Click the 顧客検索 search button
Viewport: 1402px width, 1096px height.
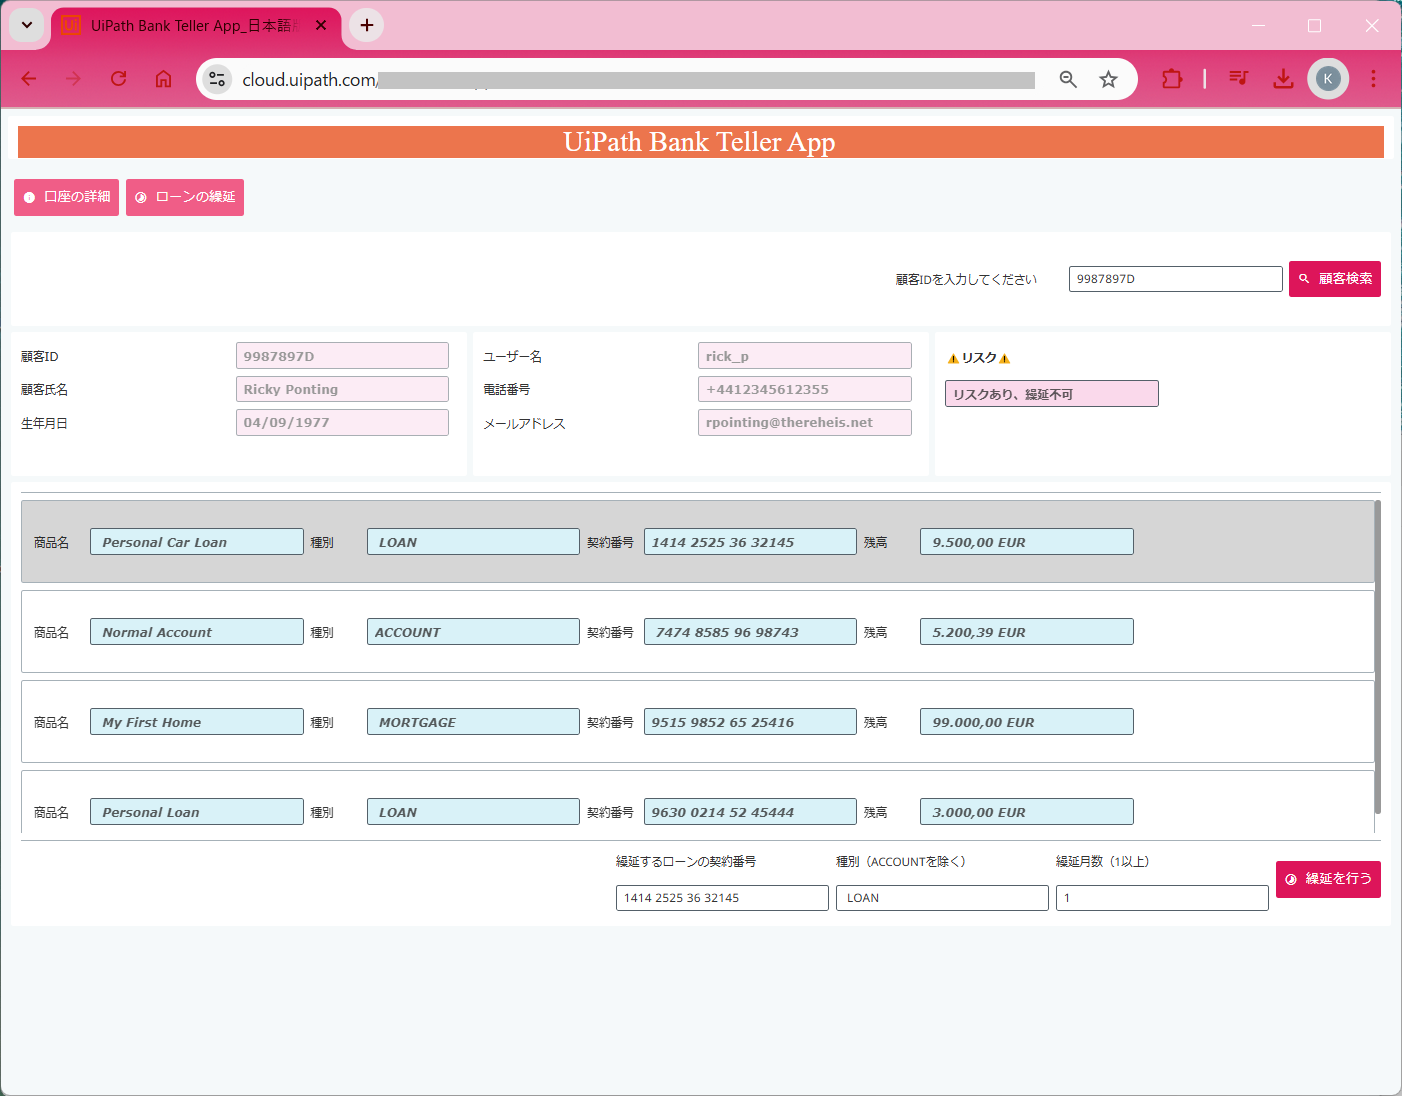tap(1335, 279)
